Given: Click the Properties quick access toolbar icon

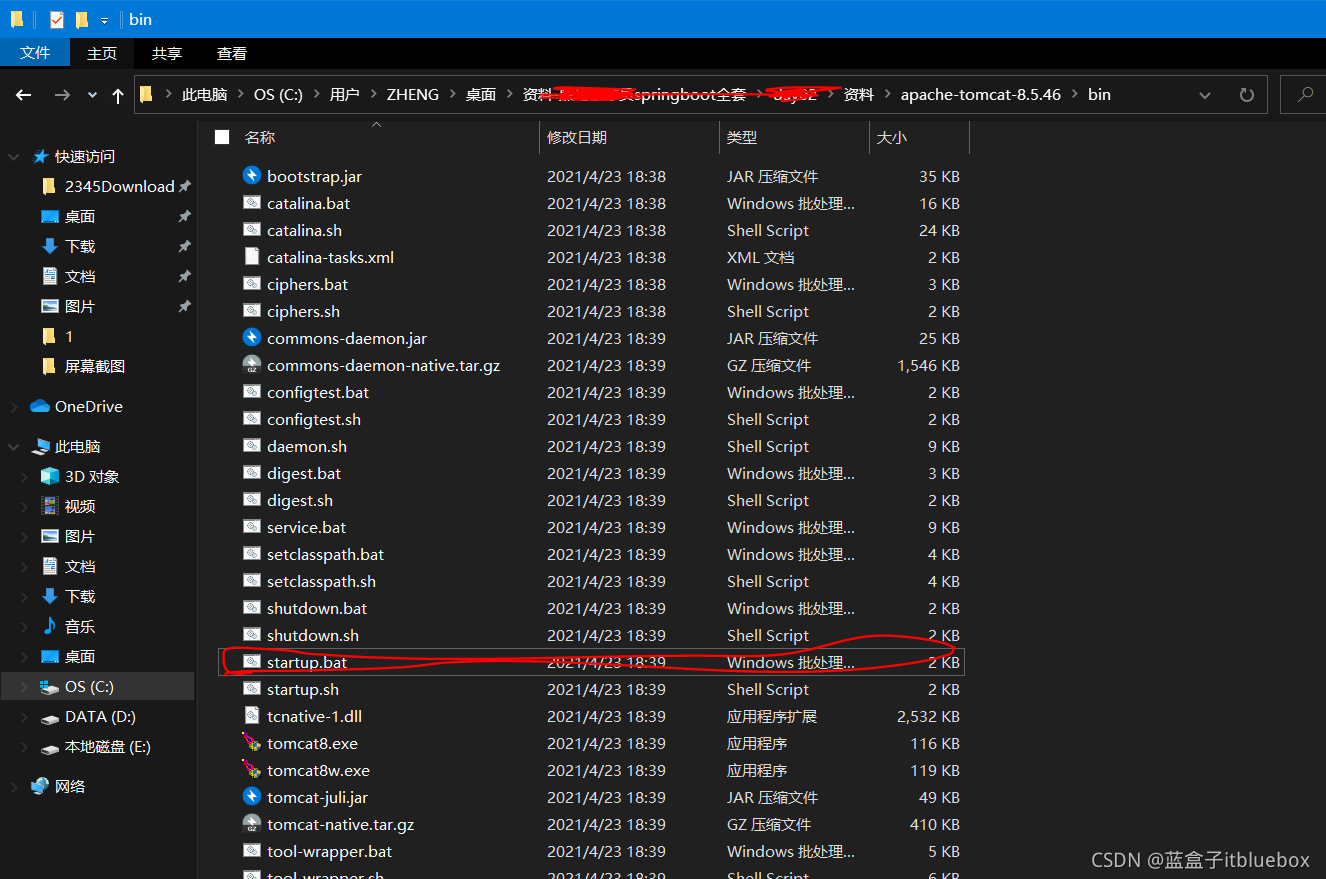Looking at the screenshot, I should pos(57,19).
